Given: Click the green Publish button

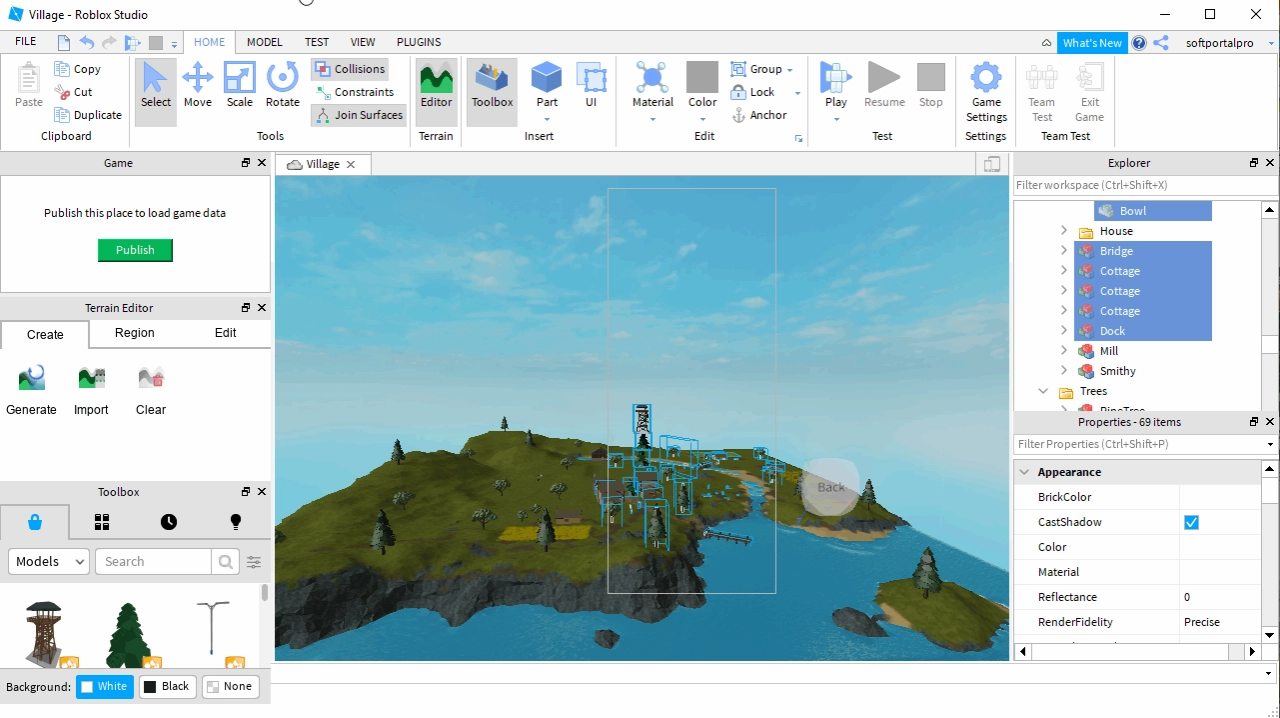Looking at the screenshot, I should (135, 250).
